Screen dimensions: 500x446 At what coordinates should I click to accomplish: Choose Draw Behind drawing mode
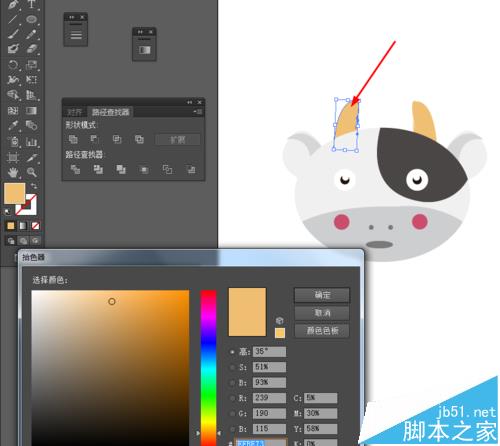(x=23, y=240)
